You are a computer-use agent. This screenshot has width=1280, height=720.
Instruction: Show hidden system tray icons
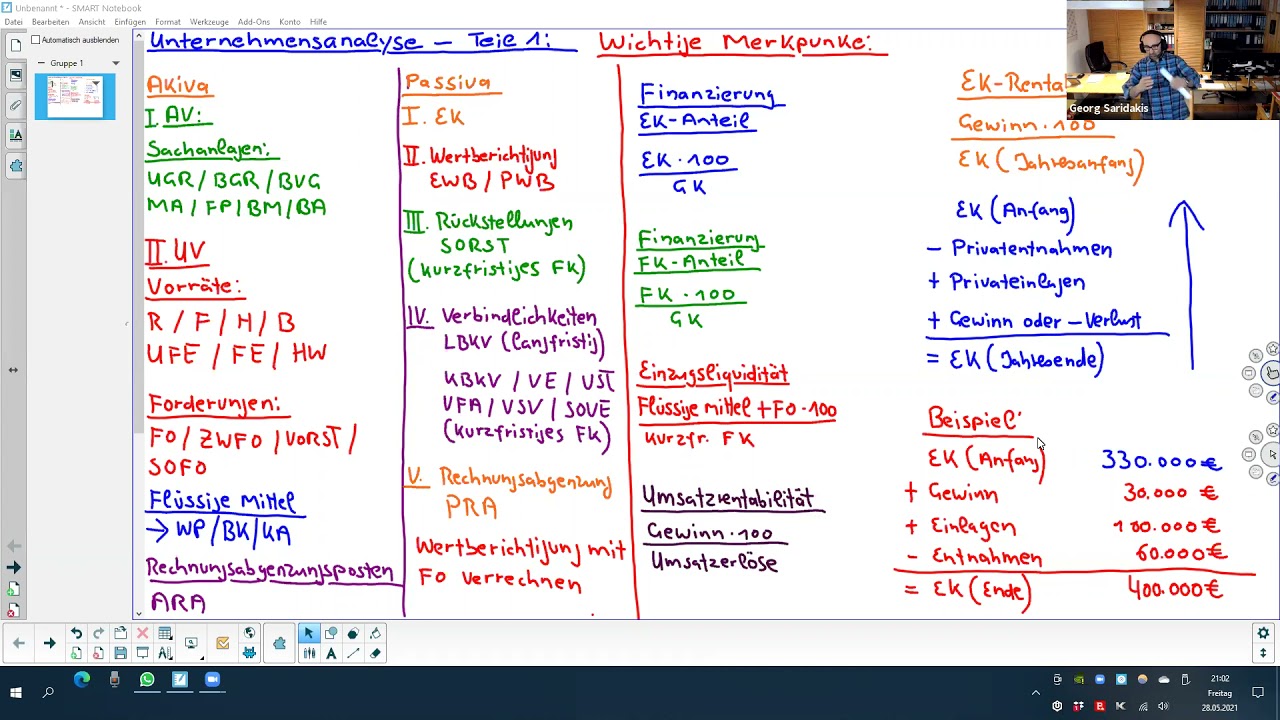pos(1036,692)
